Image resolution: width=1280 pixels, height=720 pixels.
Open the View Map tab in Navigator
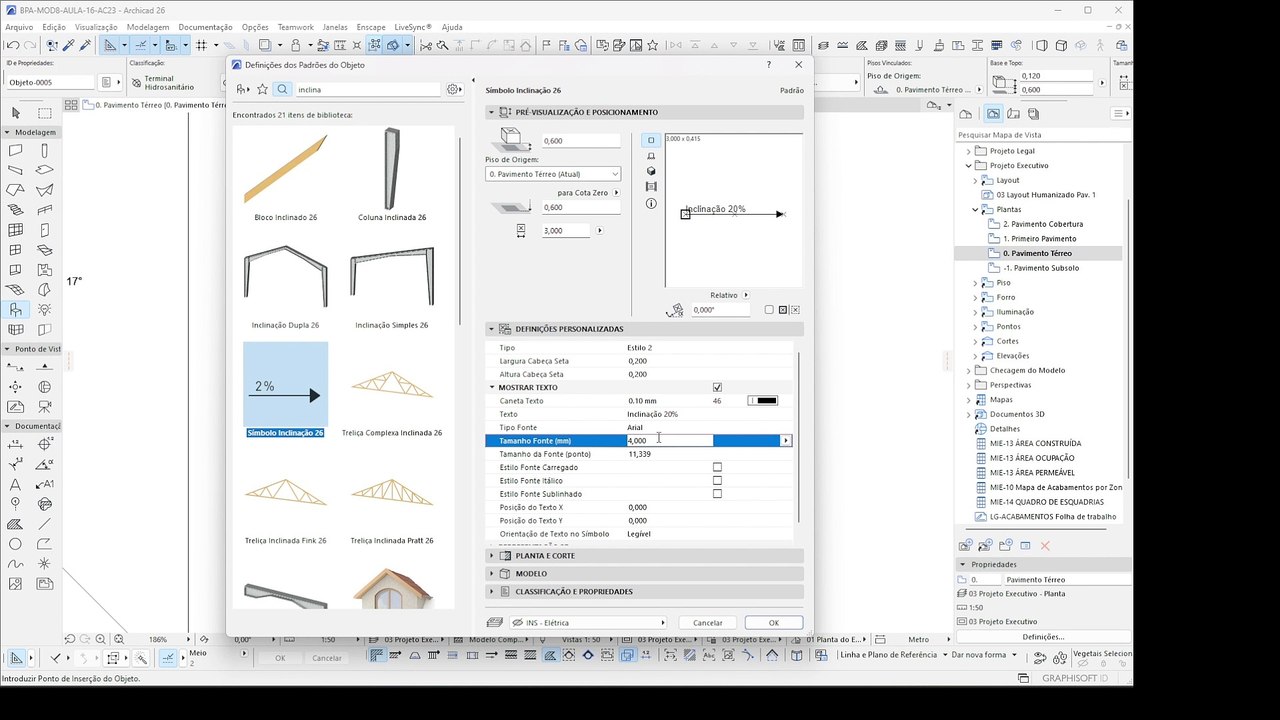pyautogui.click(x=992, y=114)
